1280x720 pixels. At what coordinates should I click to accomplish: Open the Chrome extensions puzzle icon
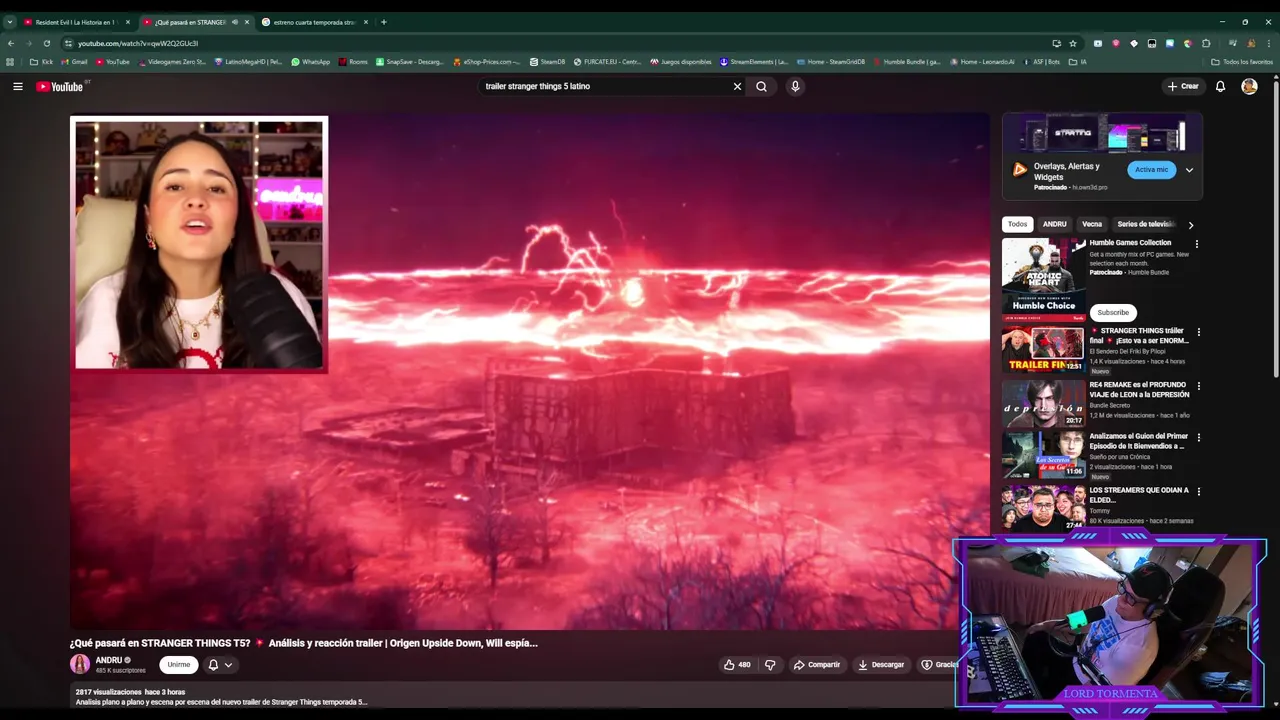pyautogui.click(x=1206, y=43)
